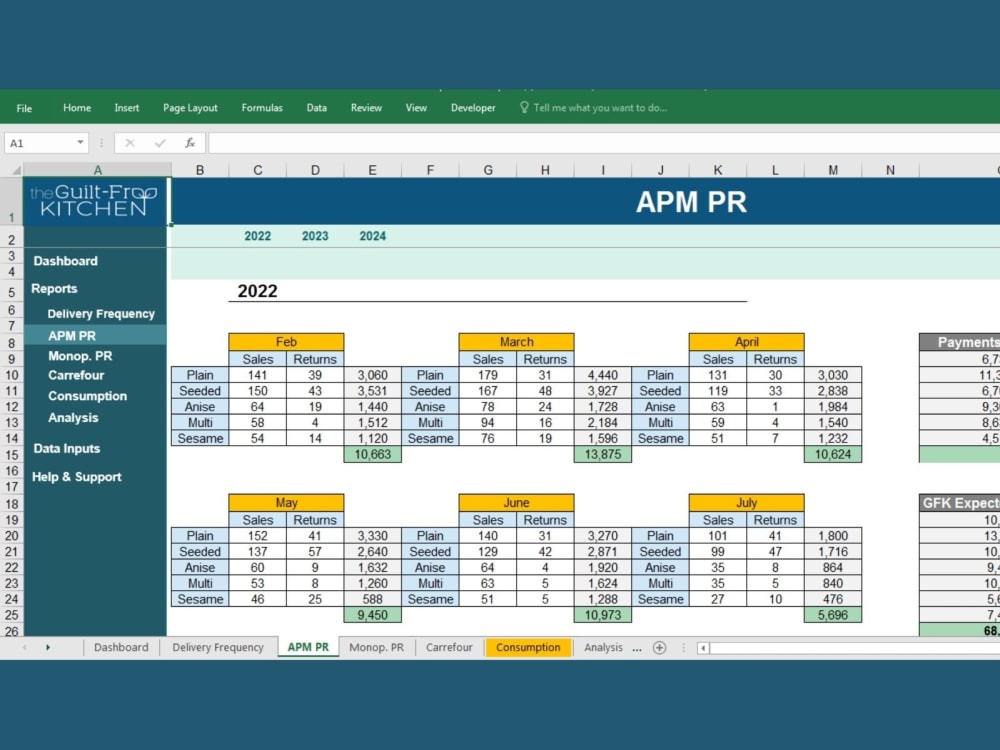Viewport: 1000px width, 750px height.
Task: Select the 2023 year link
Action: (x=315, y=236)
